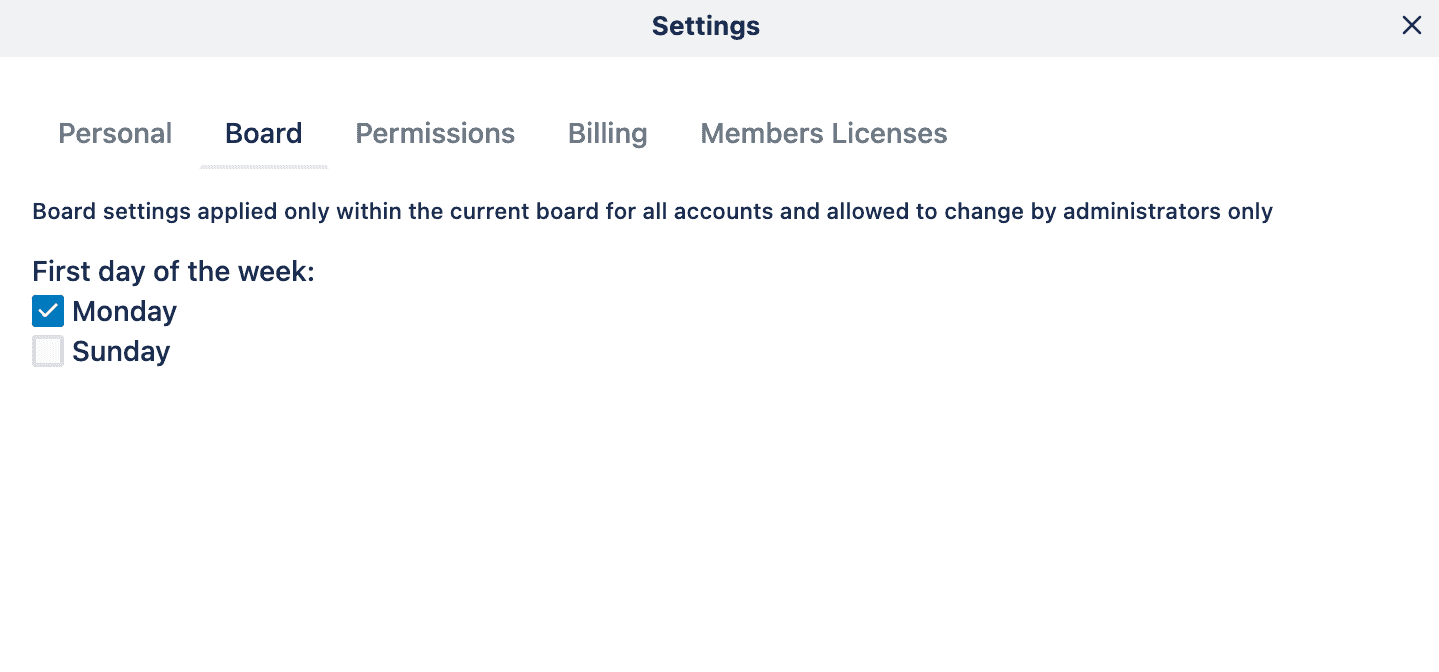Click the board settings description text
The height and width of the screenshot is (672, 1439).
(x=652, y=212)
